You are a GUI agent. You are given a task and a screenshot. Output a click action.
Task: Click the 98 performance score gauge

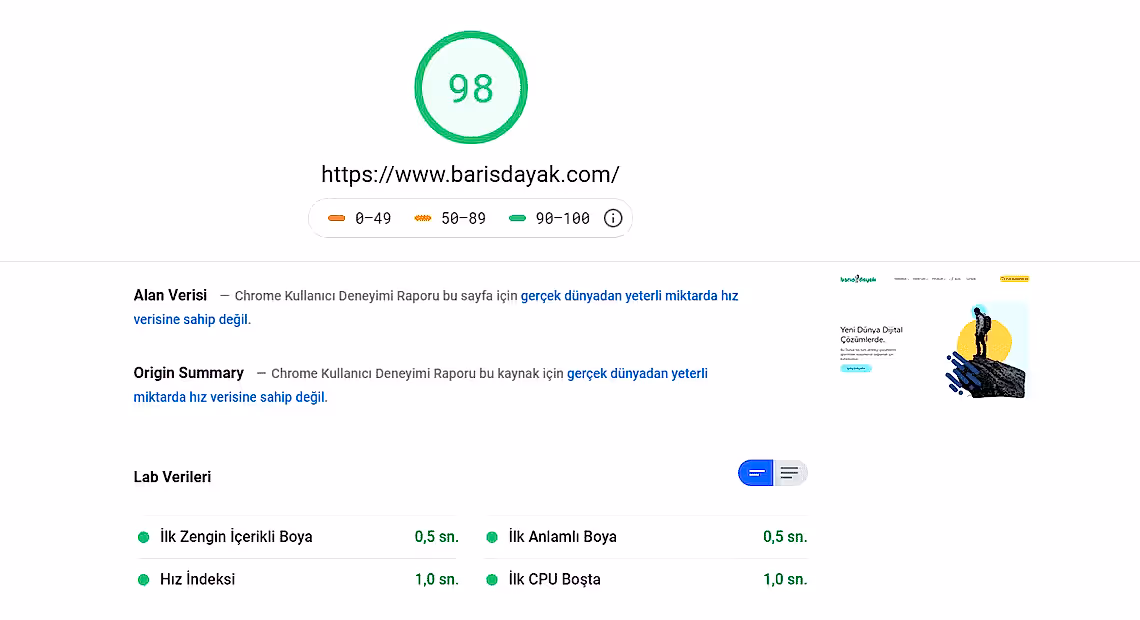click(x=470, y=87)
